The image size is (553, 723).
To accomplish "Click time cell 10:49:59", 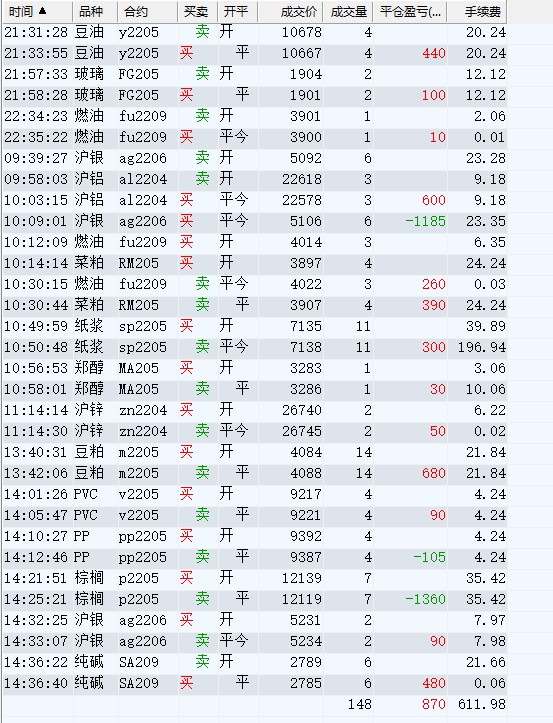I will pyautogui.click(x=36, y=326).
